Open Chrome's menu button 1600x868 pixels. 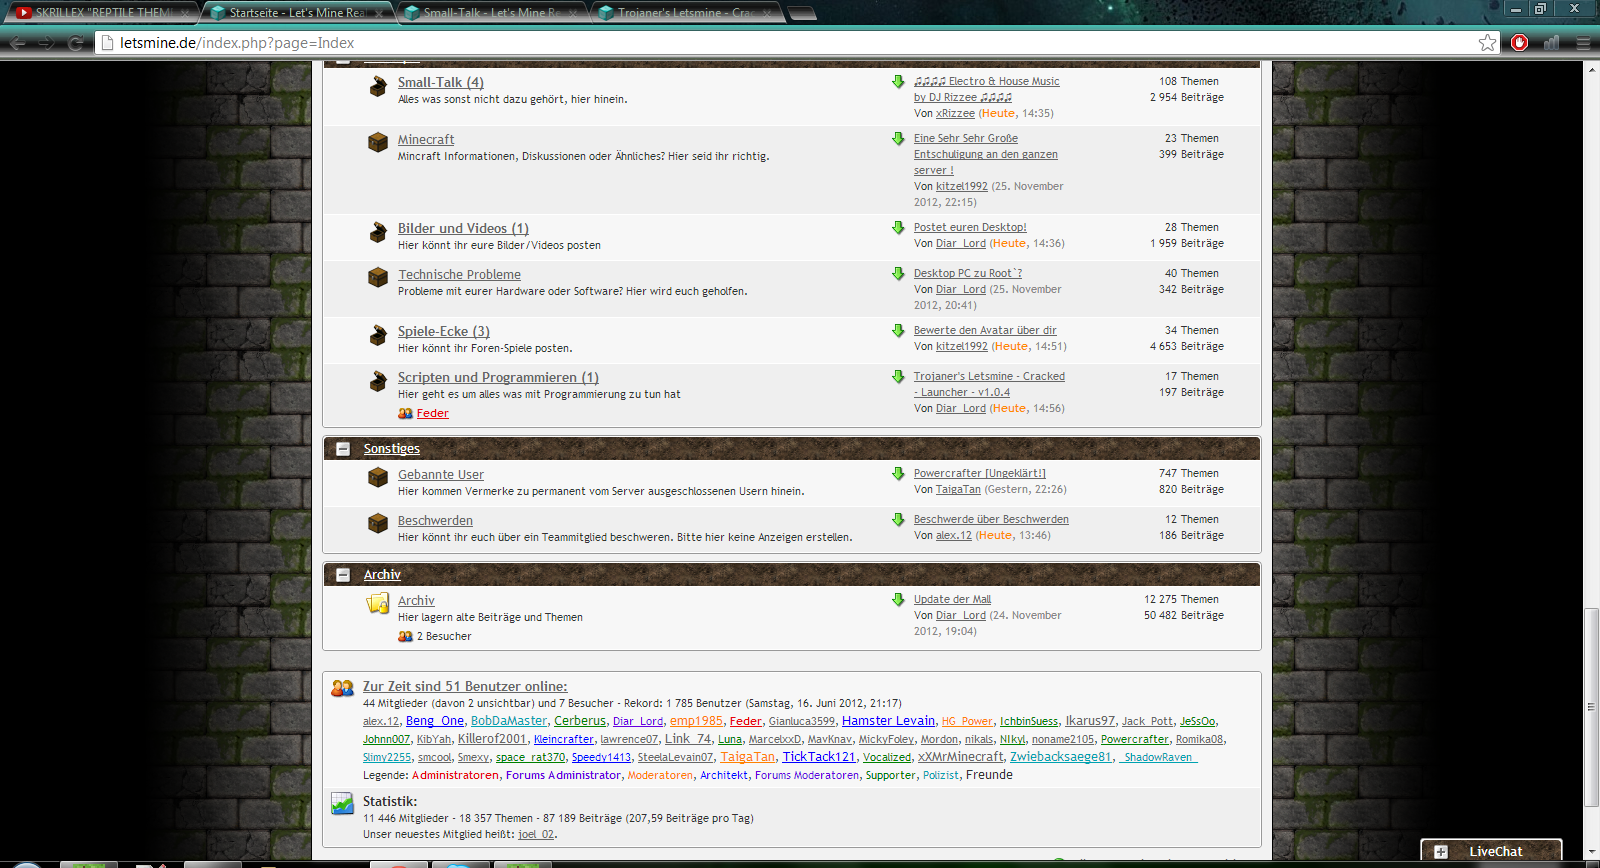pos(1583,43)
